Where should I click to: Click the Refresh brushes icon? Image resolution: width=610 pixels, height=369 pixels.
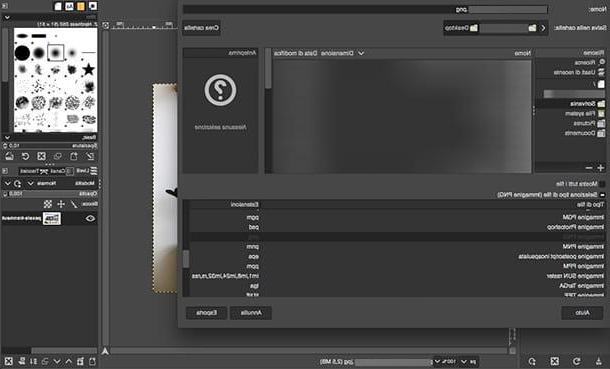tap(25, 156)
